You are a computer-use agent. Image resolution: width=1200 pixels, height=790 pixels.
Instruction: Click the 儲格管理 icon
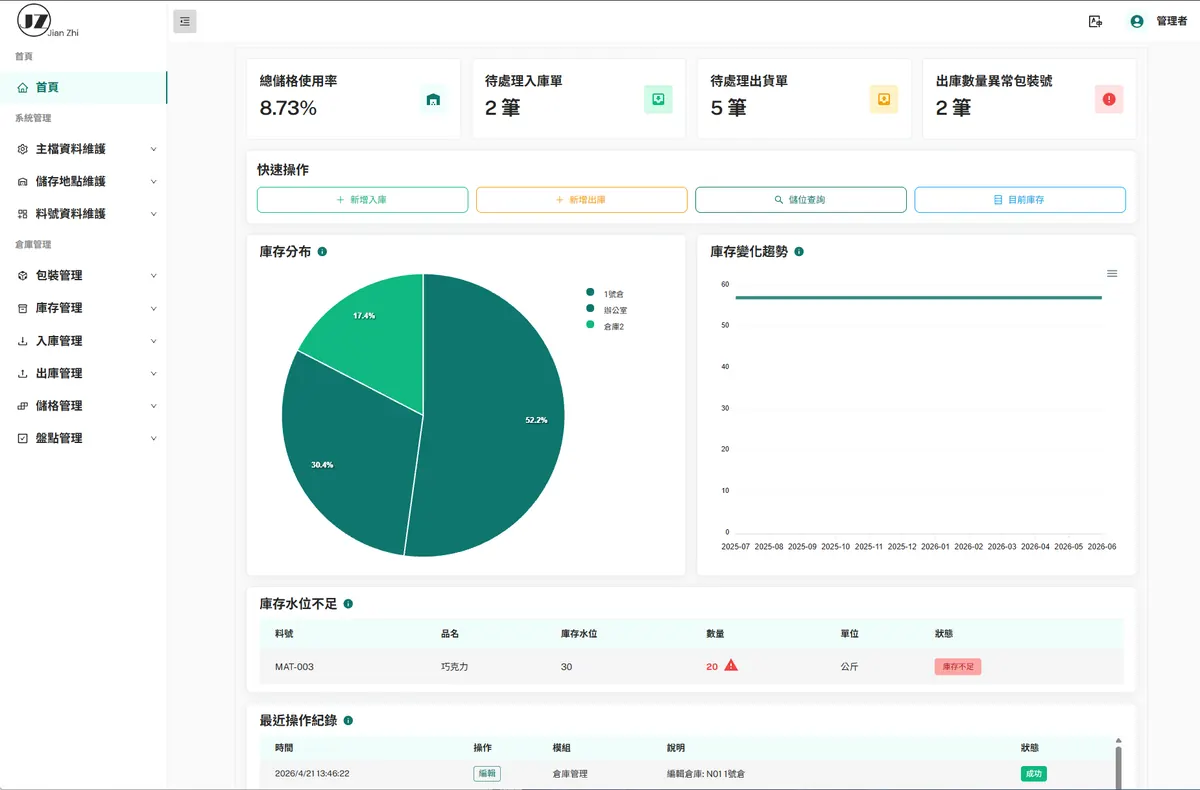(23, 406)
